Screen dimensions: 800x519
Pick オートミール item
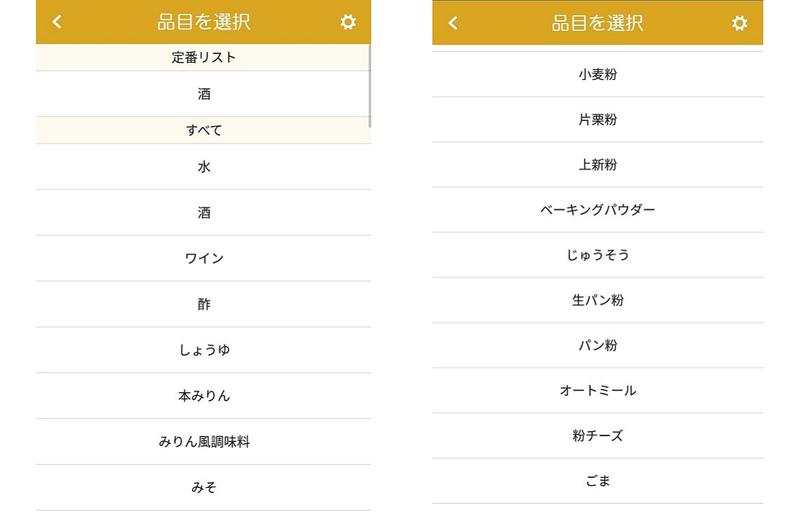tap(597, 390)
